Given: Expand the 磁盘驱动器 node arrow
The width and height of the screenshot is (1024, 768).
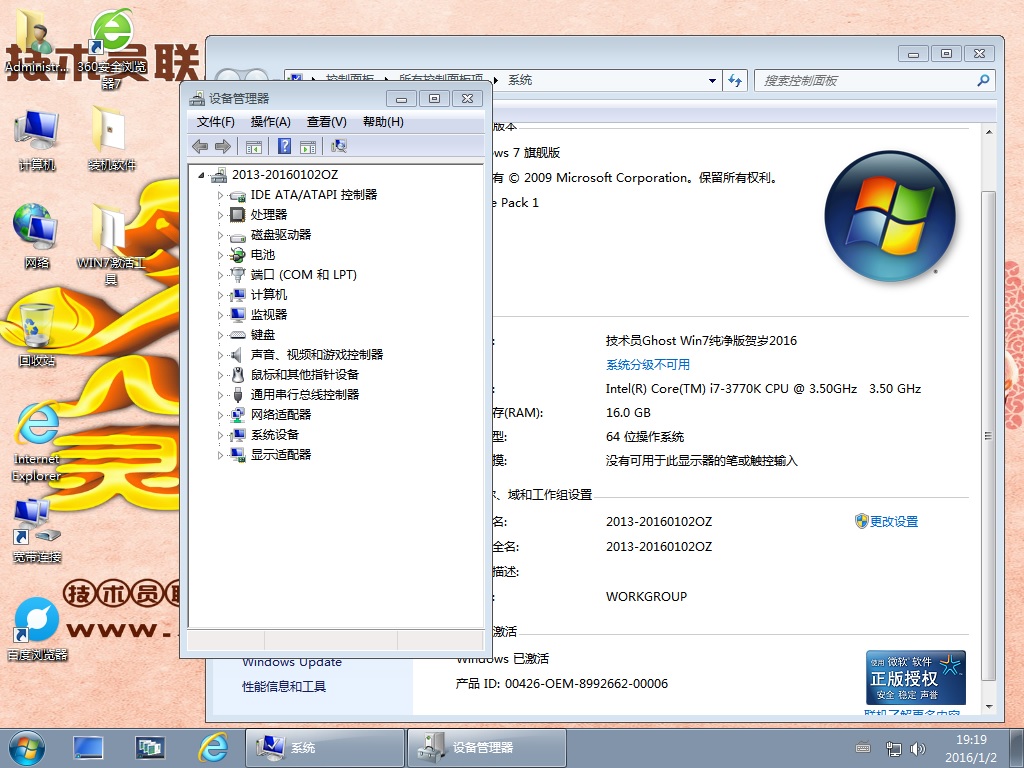Looking at the screenshot, I should [220, 235].
